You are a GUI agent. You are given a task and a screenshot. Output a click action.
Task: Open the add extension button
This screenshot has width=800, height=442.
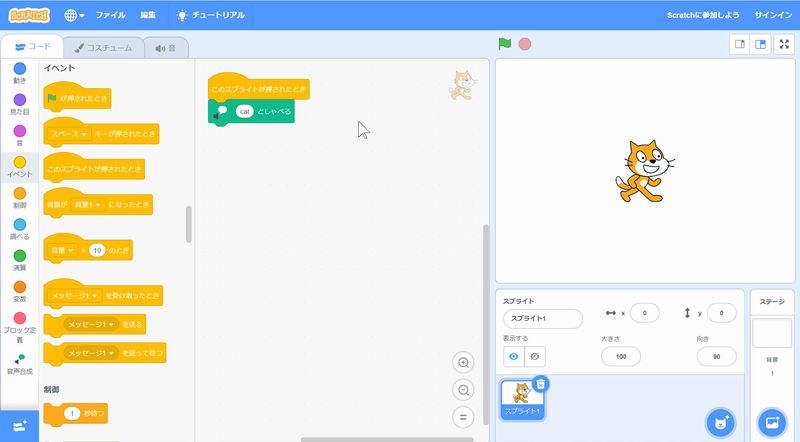pyautogui.click(x=20, y=426)
